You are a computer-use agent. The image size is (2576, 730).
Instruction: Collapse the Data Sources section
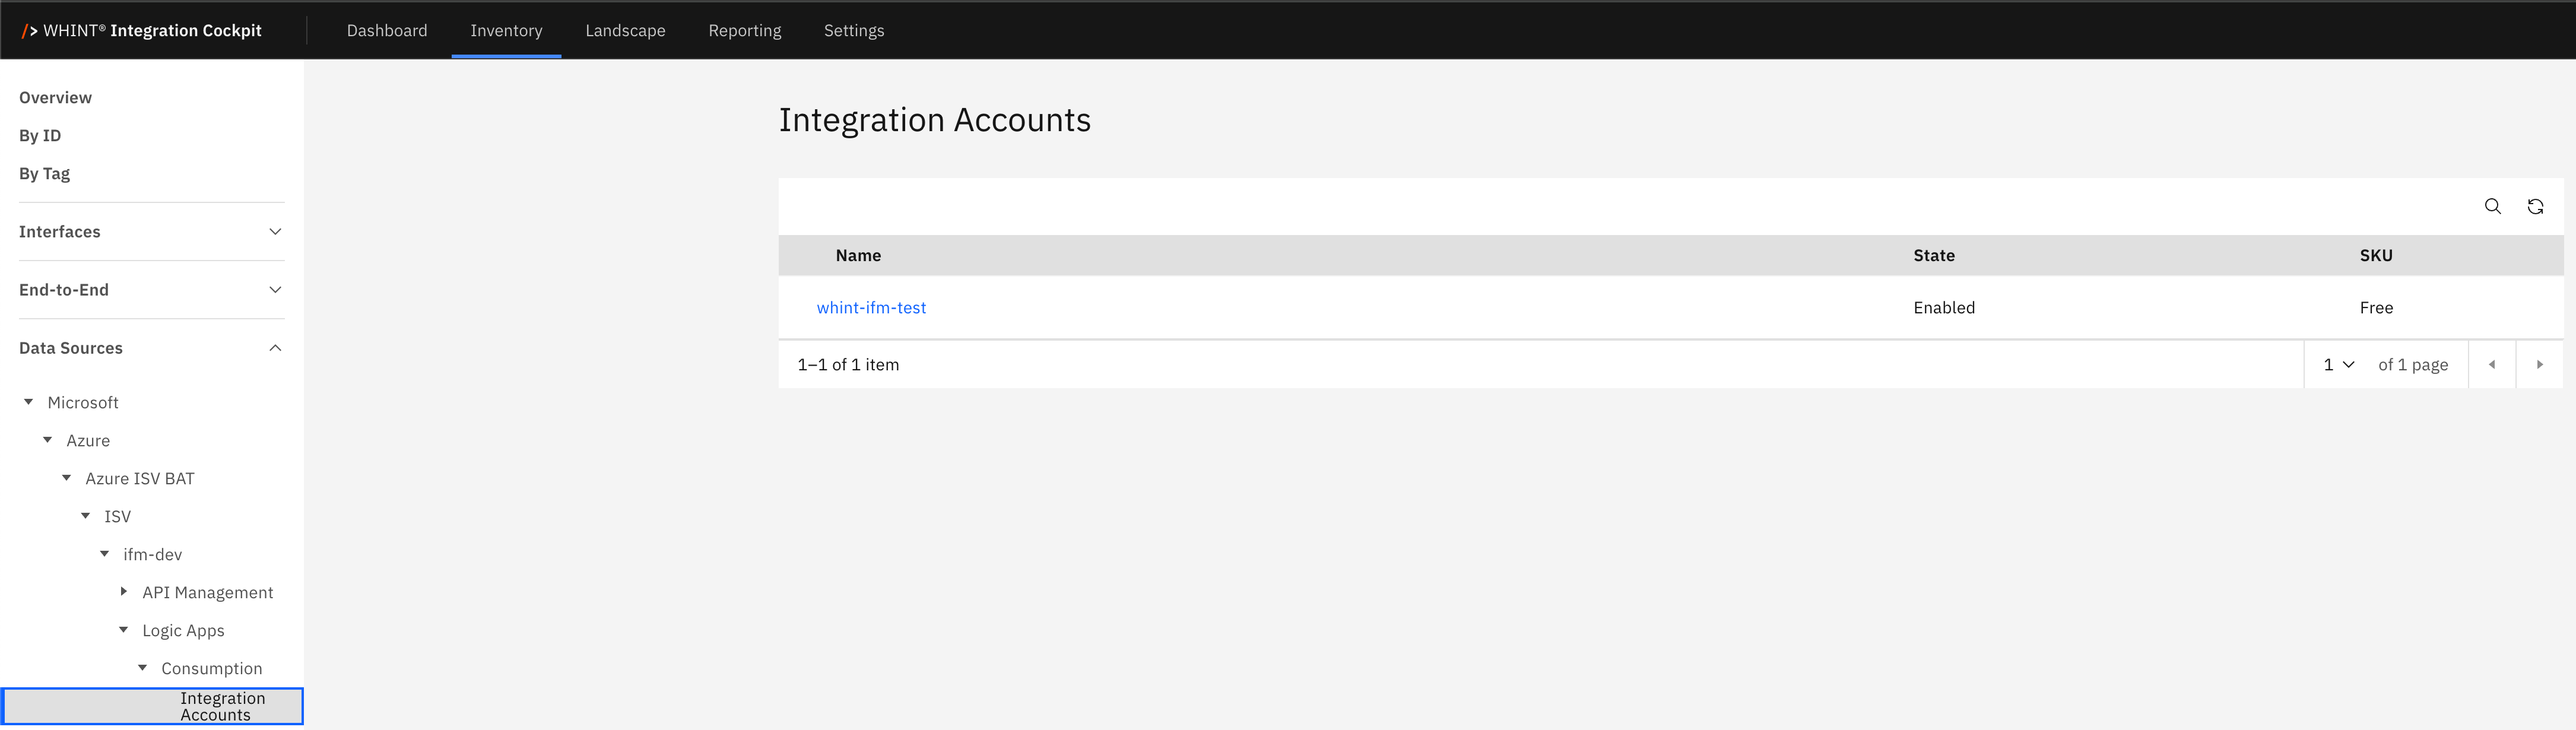click(x=275, y=348)
